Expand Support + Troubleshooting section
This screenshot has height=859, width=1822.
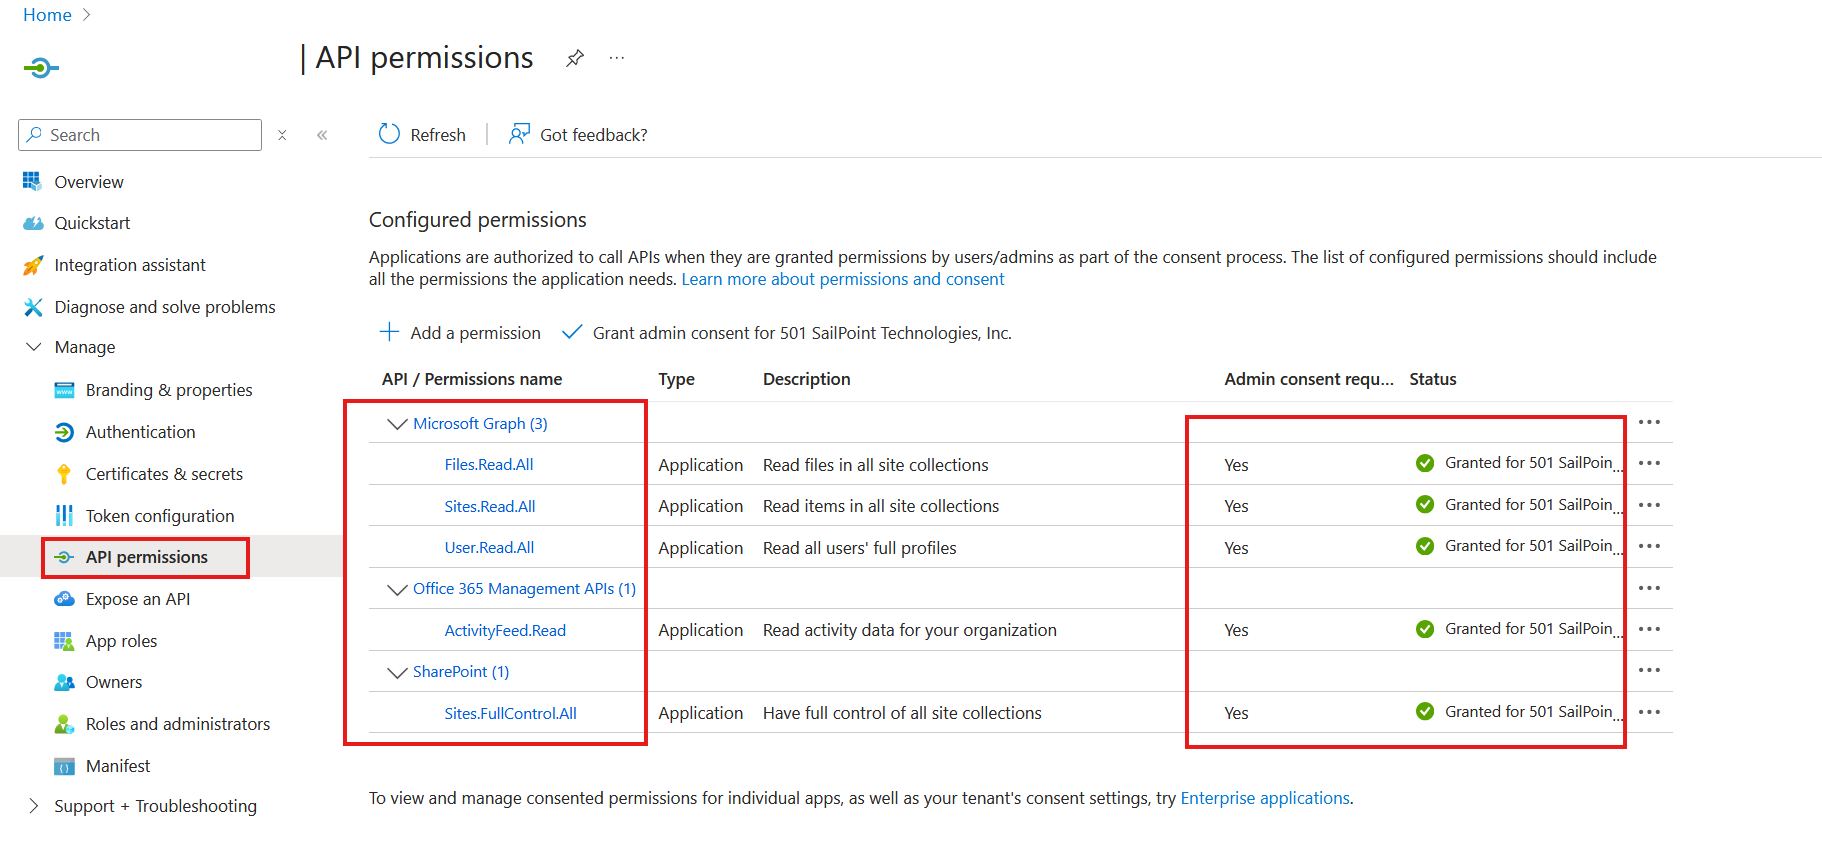34,806
